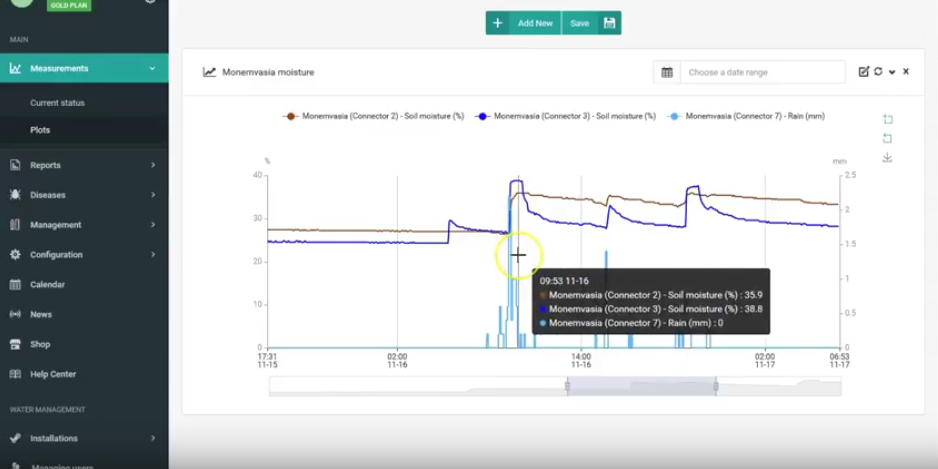The height and width of the screenshot is (469, 938).
Task: Expand the Reports submenu
Action: tap(152, 165)
